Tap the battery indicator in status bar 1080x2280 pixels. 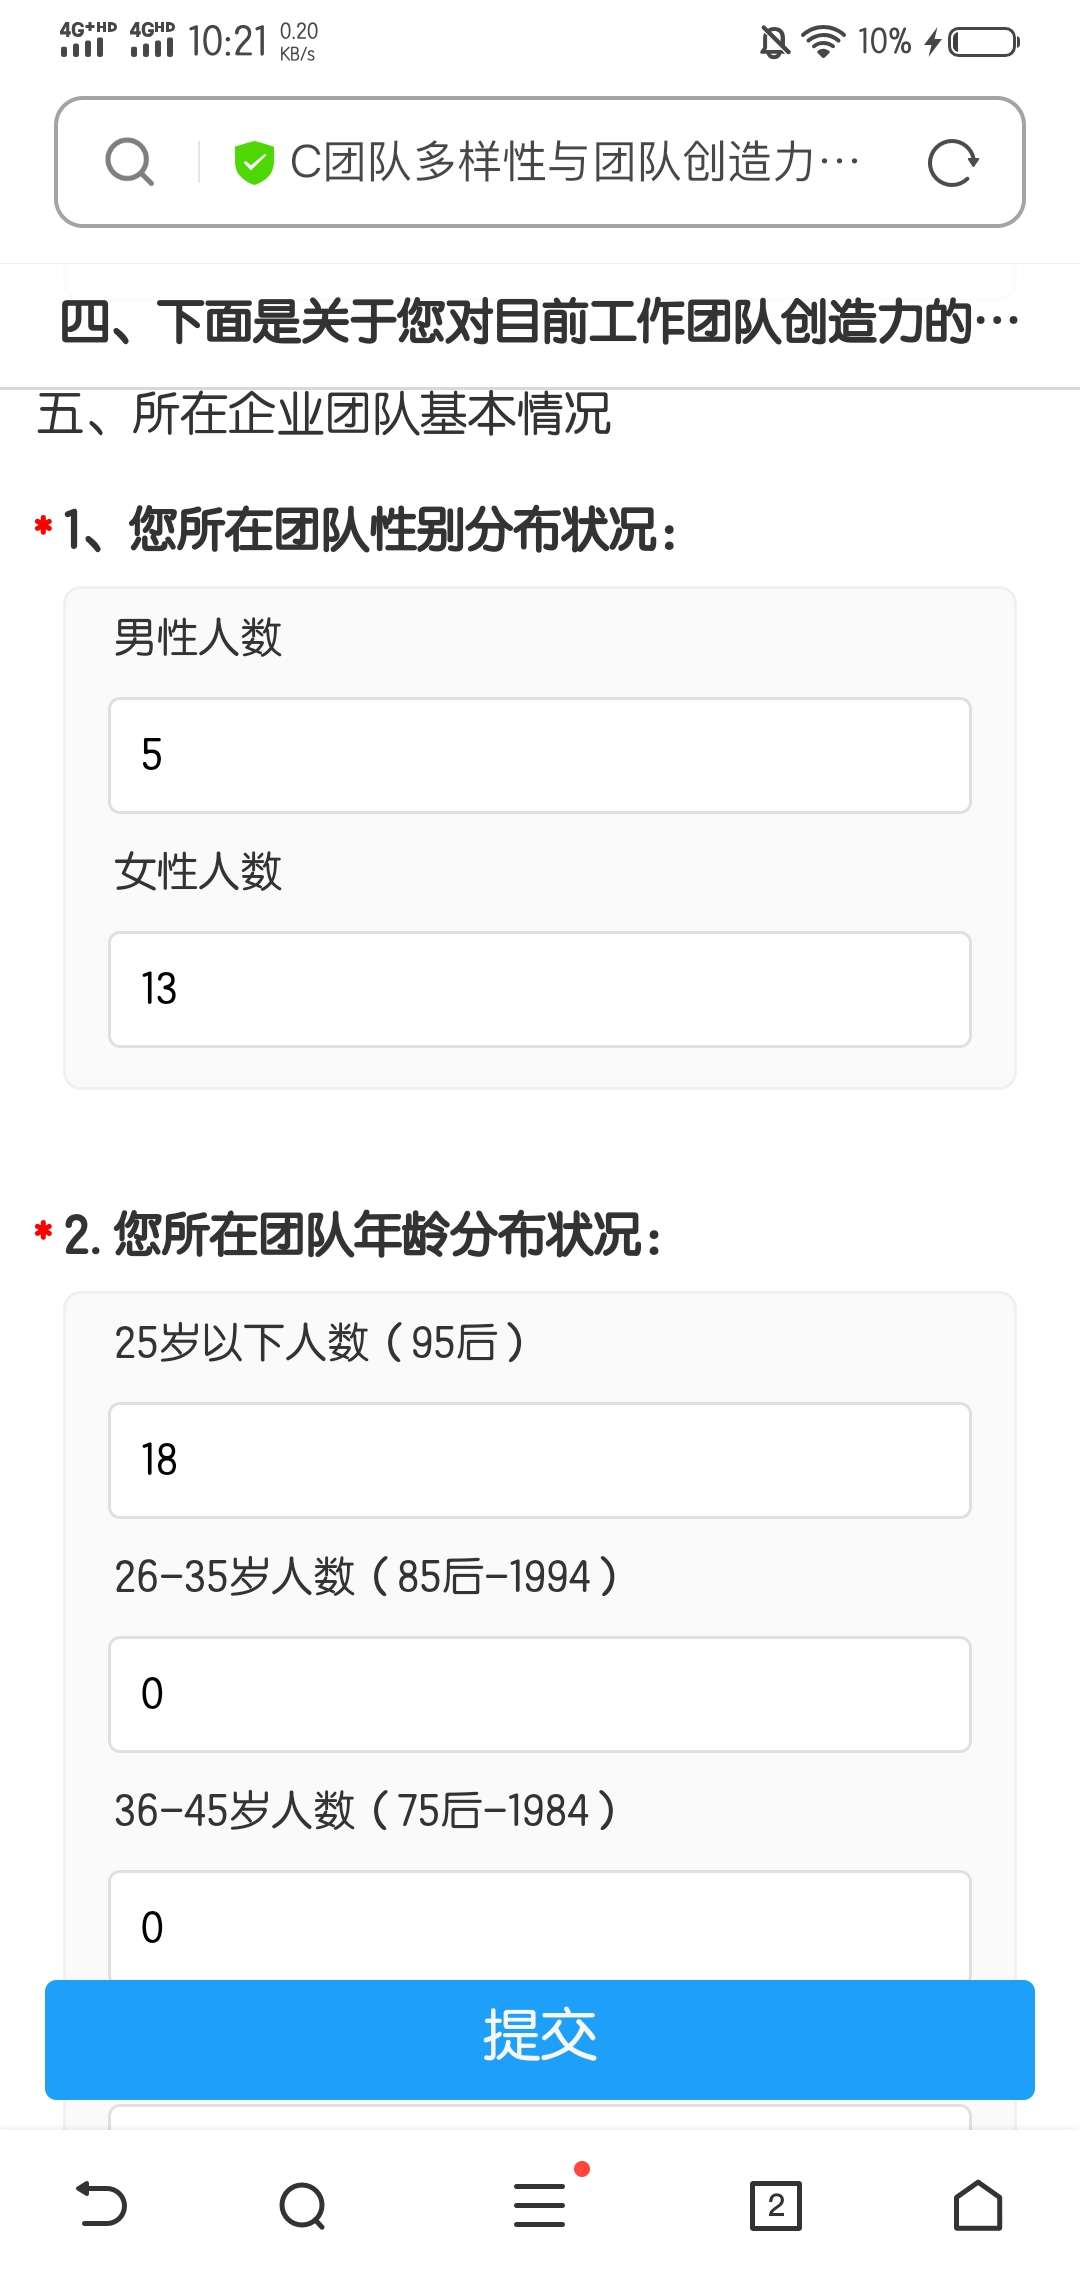click(x=983, y=42)
